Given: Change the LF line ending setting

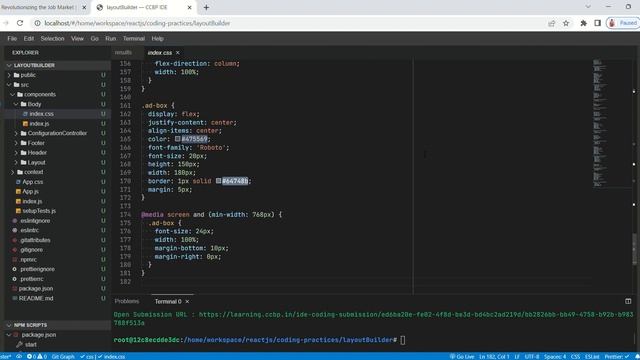Looking at the screenshot, I should (x=517, y=356).
